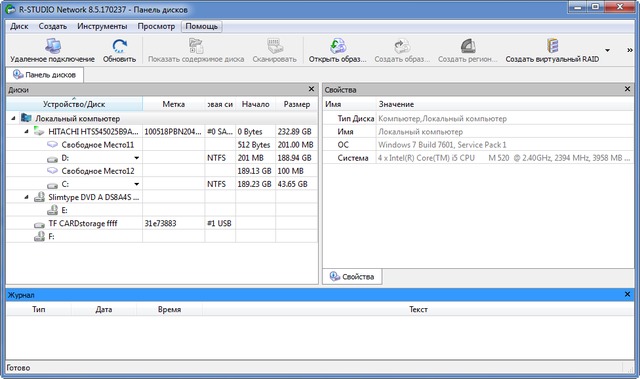Click the Тип Диска property name
Screen dimensions: 640x379
pos(356,118)
